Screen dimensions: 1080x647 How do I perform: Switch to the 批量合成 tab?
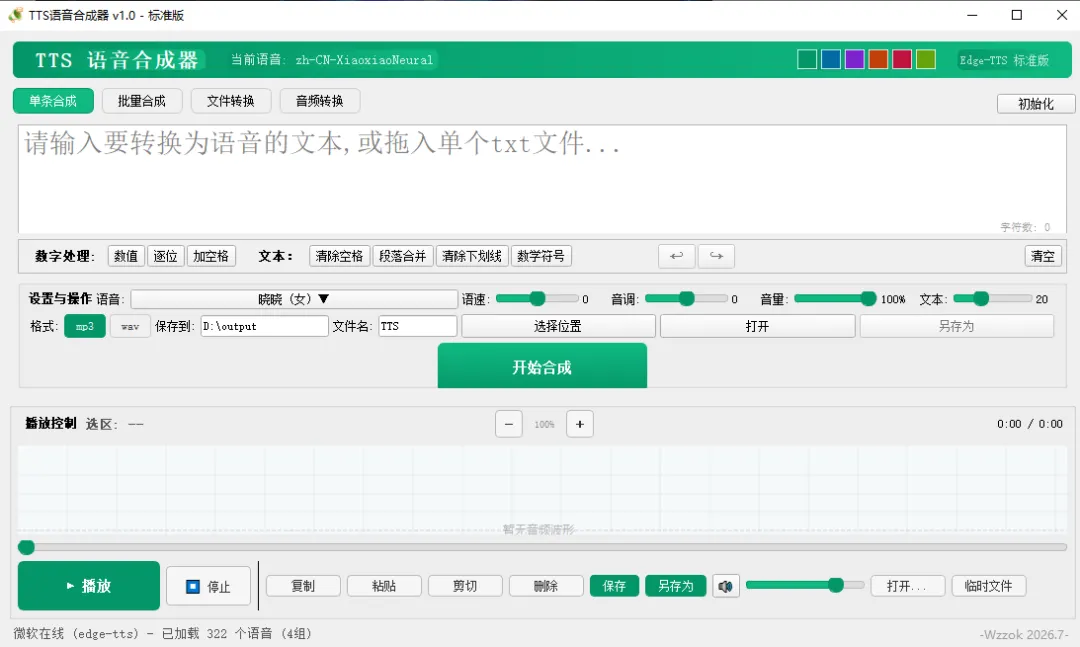coord(142,101)
